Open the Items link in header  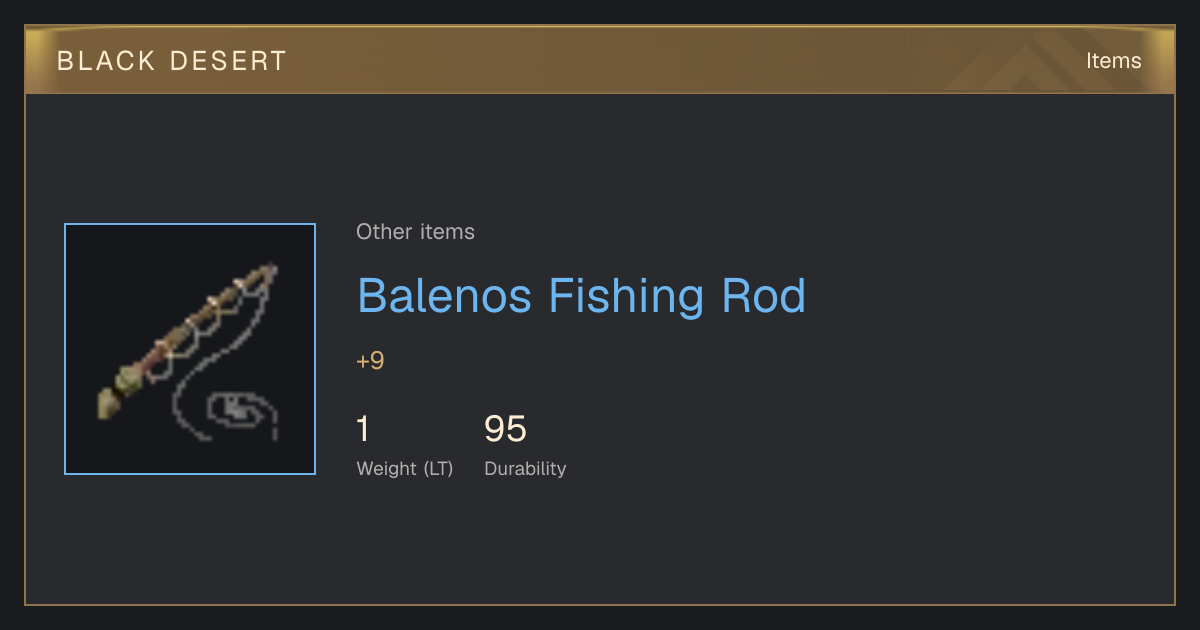click(x=1113, y=61)
